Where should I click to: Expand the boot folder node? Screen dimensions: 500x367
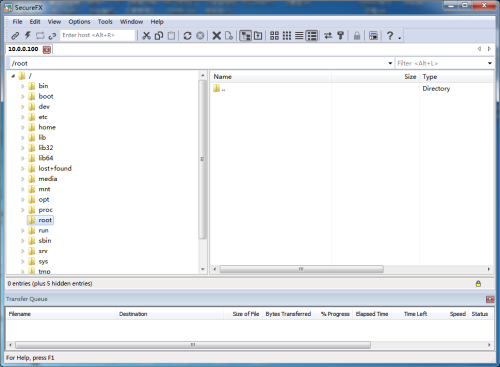tap(23, 97)
